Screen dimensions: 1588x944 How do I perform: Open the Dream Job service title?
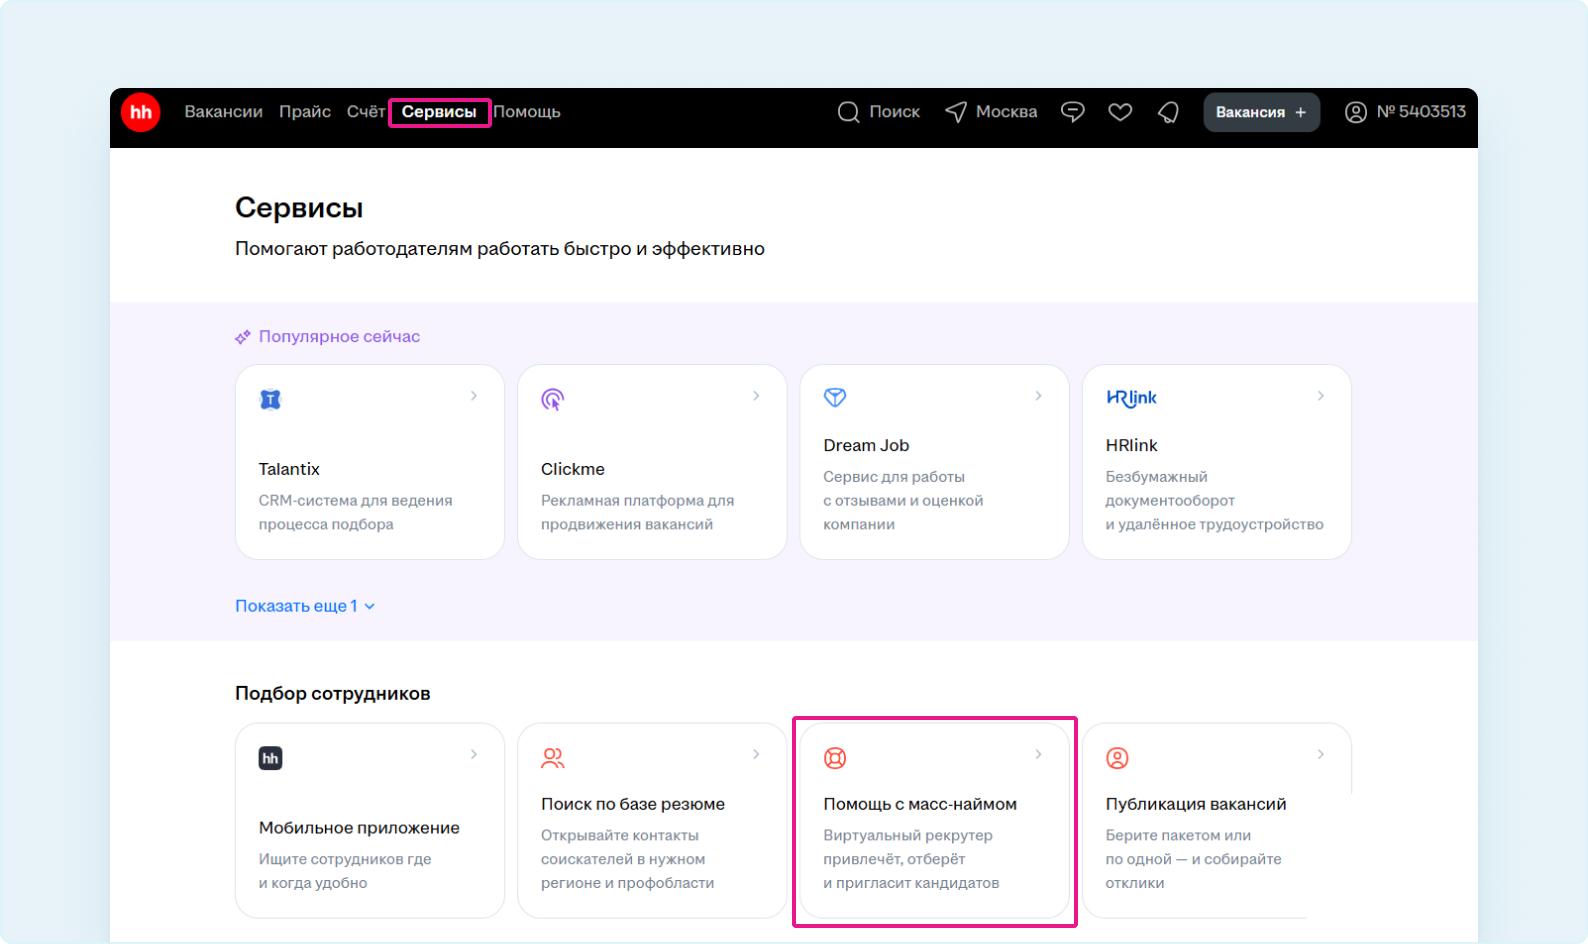866,445
